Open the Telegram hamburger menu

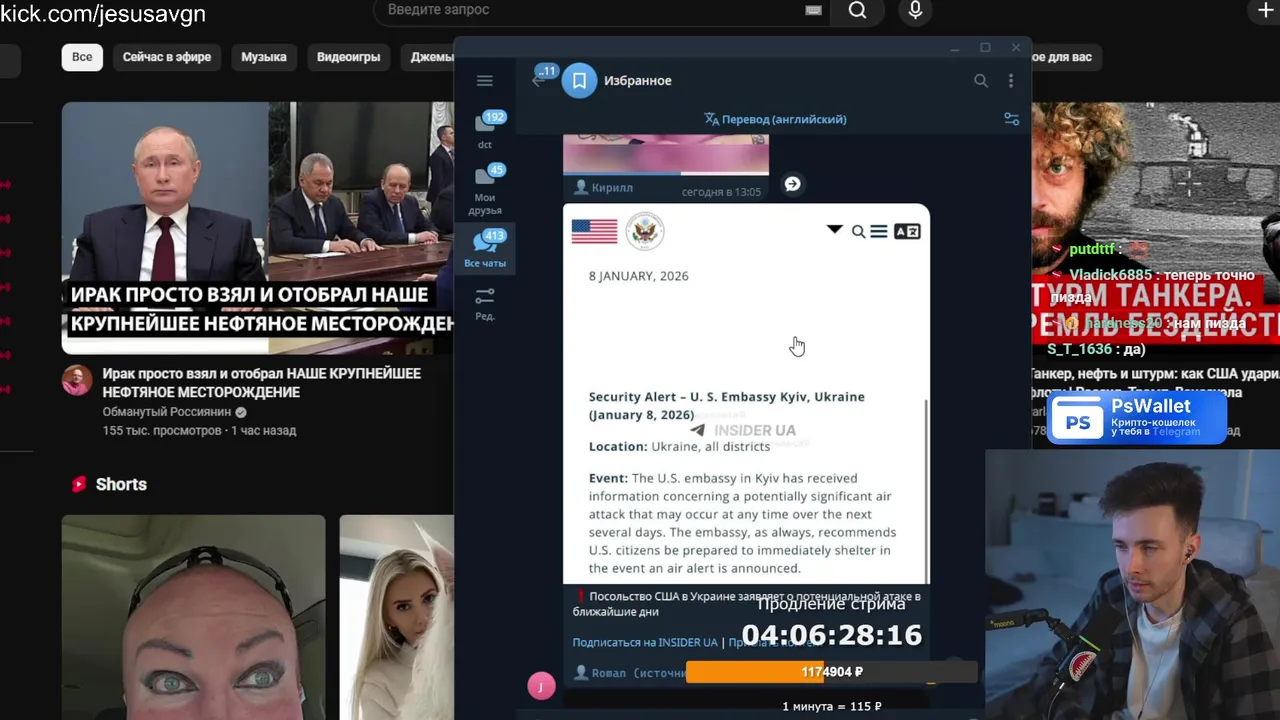(485, 81)
